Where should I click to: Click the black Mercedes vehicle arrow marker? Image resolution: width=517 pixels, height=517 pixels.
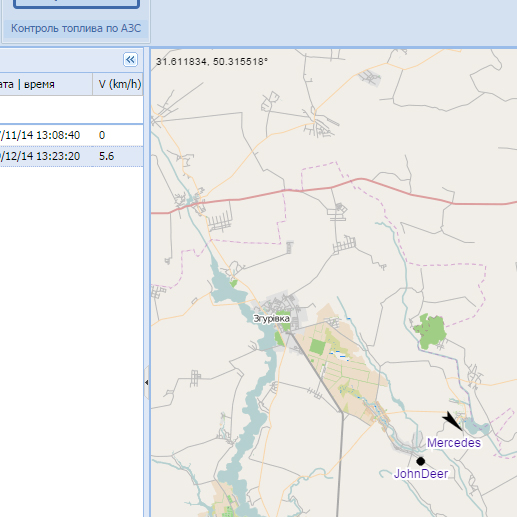452,420
